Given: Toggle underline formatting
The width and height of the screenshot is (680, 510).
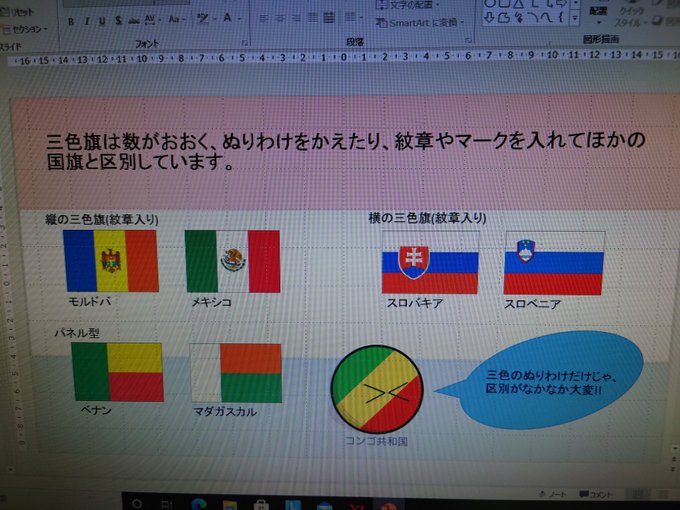Looking at the screenshot, I should pyautogui.click(x=102, y=20).
